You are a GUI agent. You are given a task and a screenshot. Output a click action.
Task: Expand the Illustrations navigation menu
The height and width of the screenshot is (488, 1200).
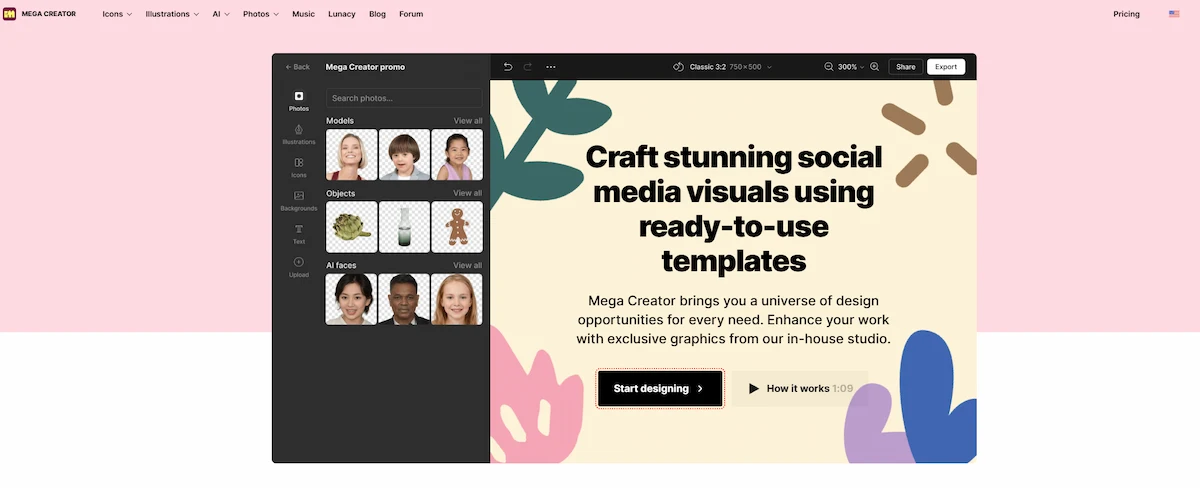(x=172, y=14)
